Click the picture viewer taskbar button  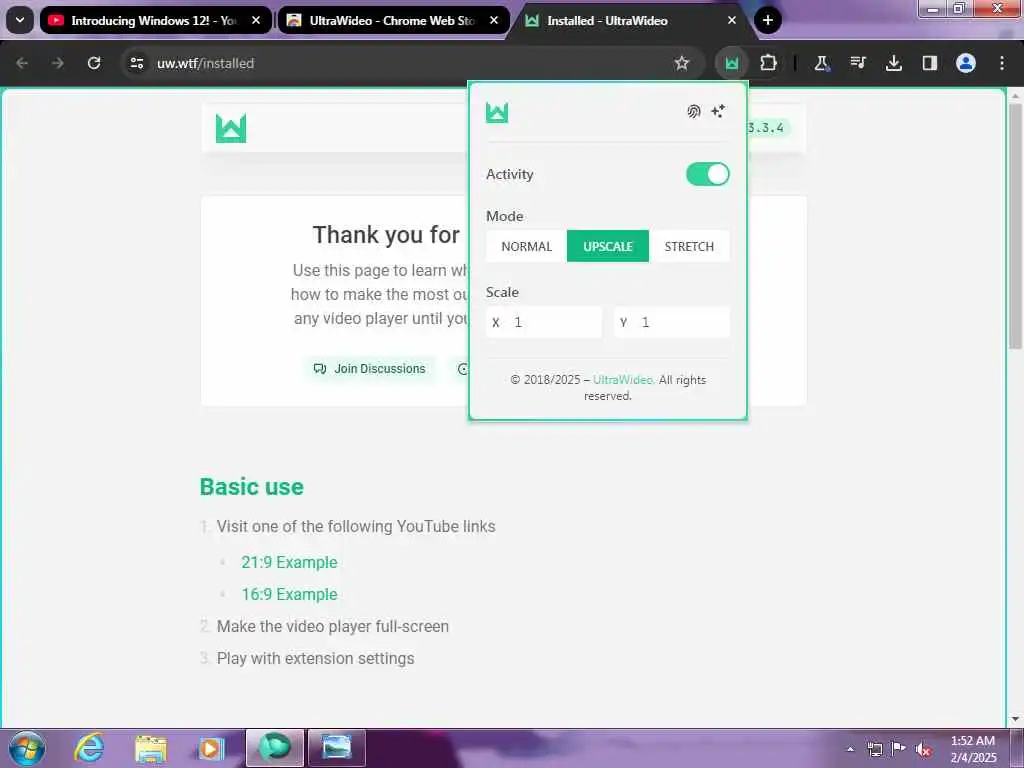336,748
